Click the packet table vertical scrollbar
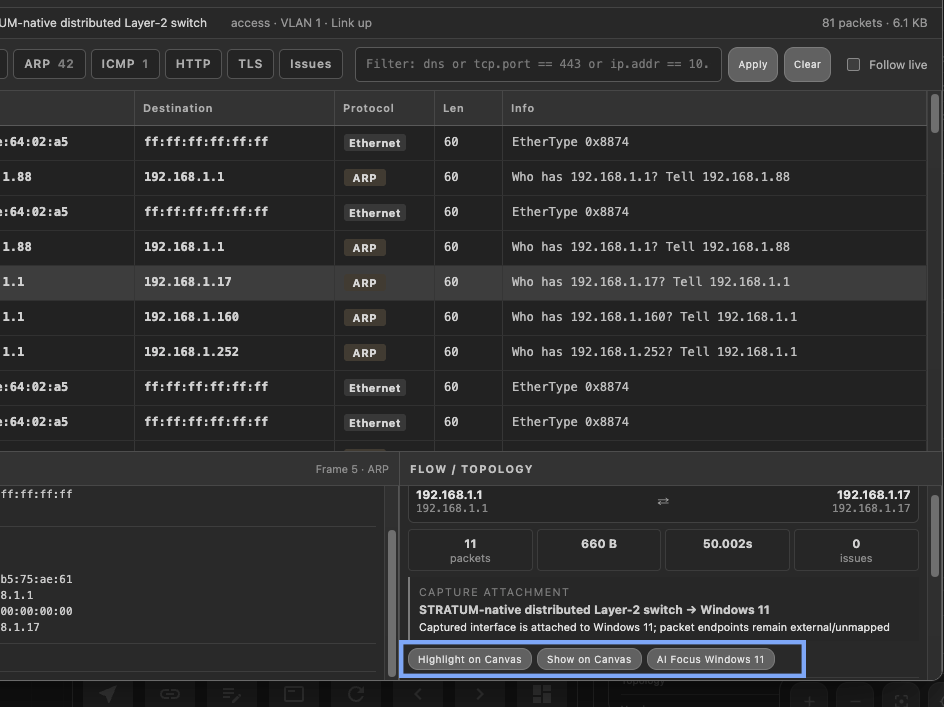 coord(934,113)
